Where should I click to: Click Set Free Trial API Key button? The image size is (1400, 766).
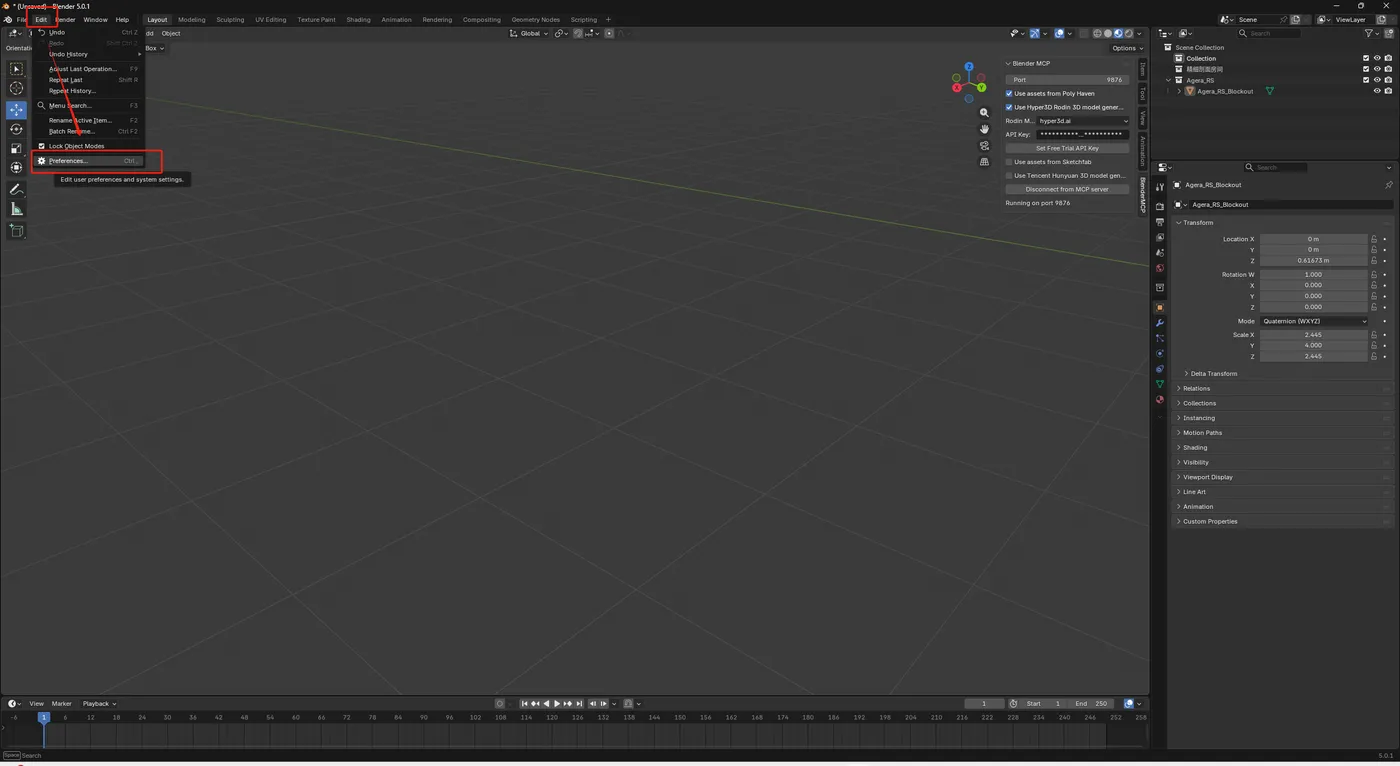[x=1067, y=148]
